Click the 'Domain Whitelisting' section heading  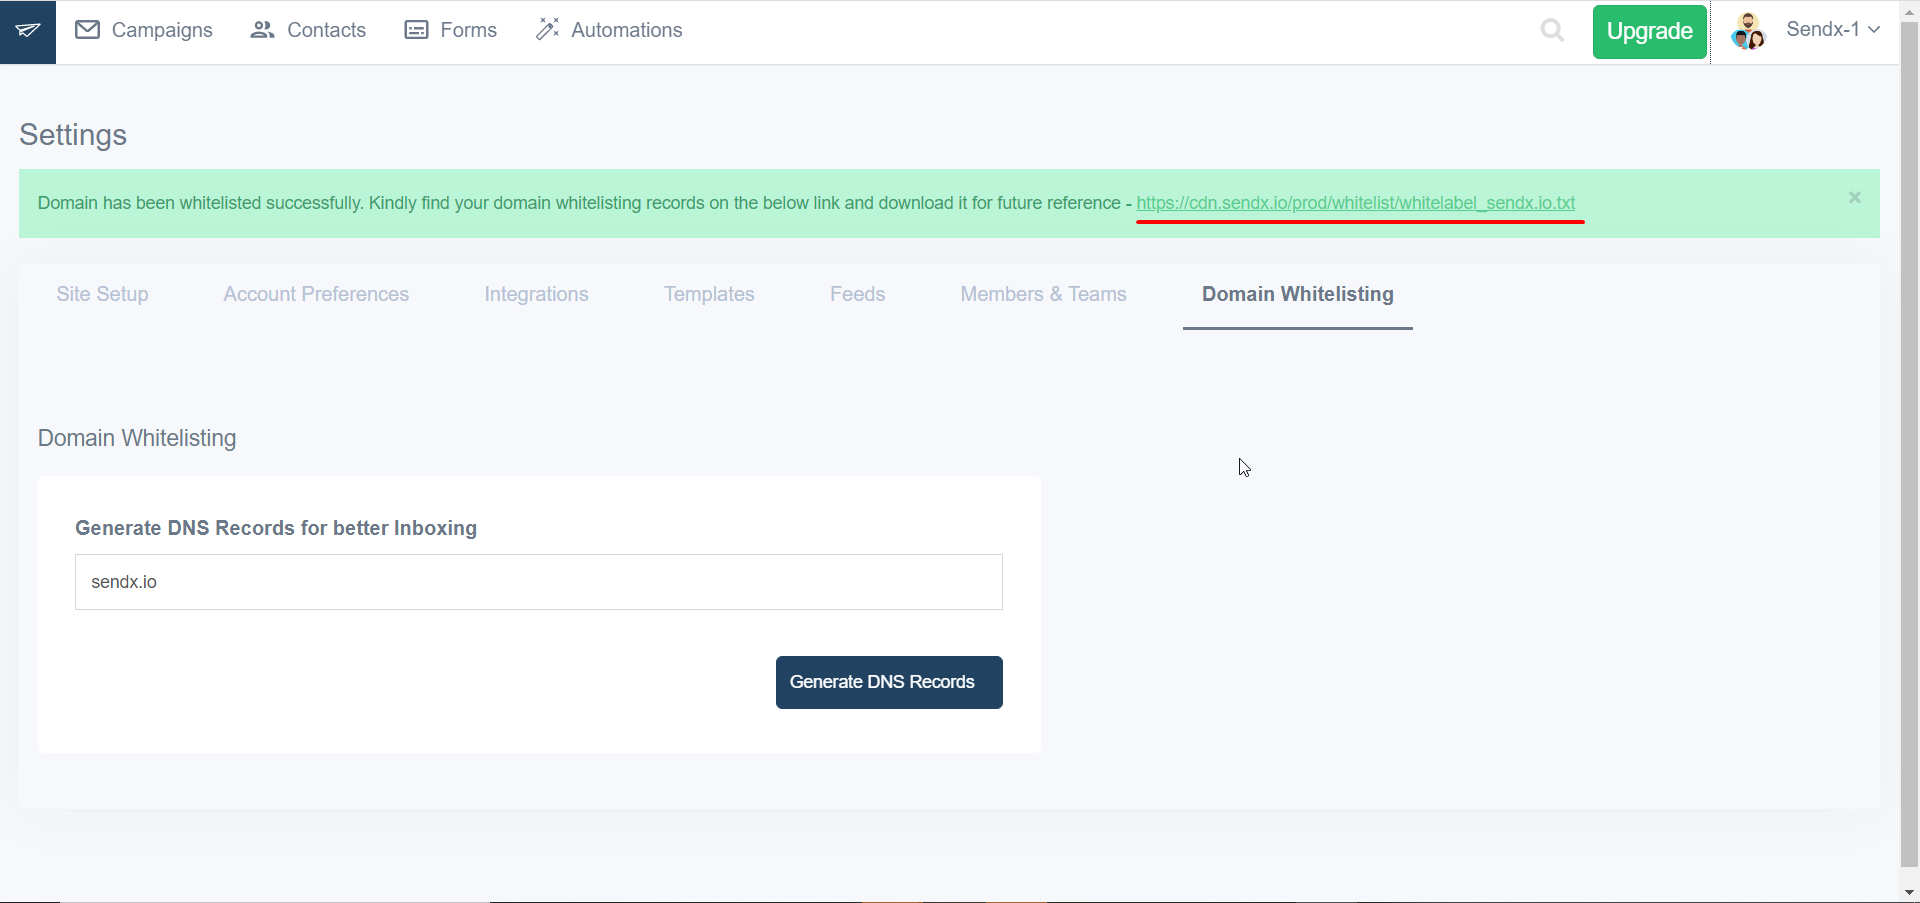coord(137,438)
